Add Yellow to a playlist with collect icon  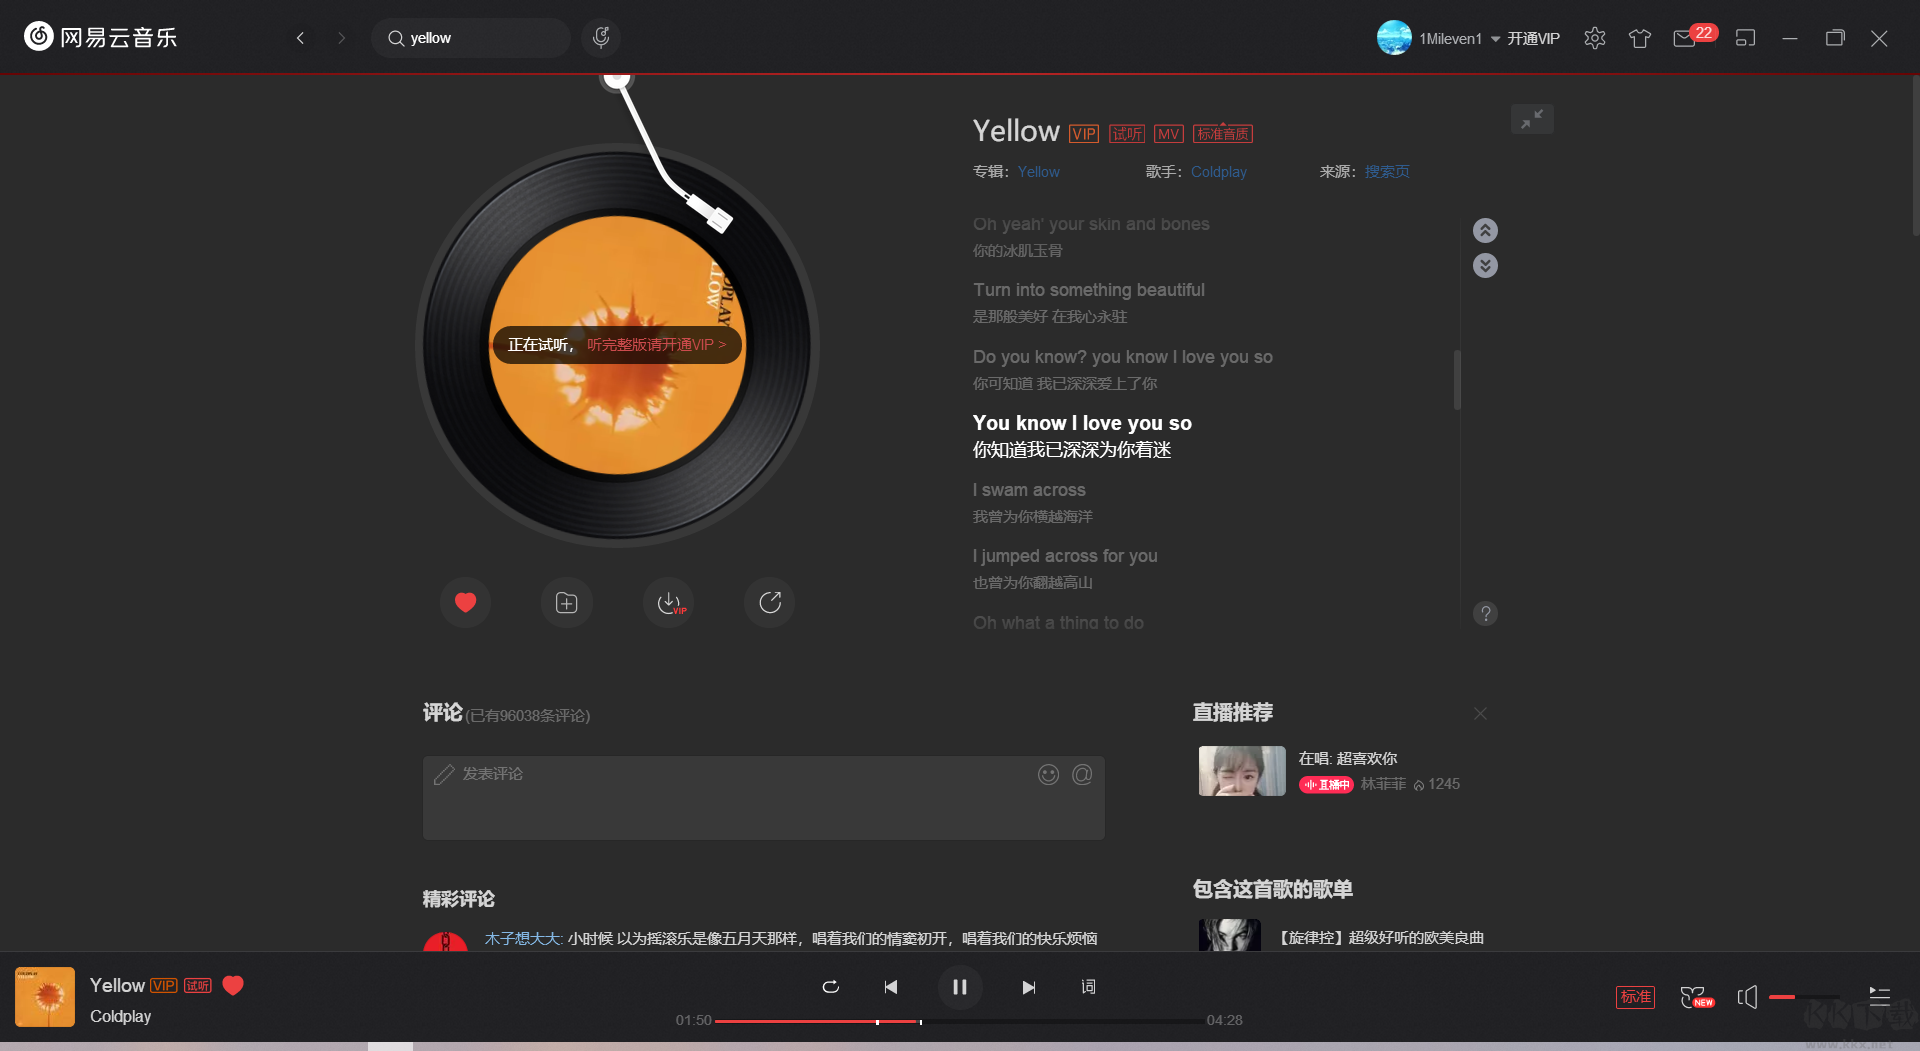pyautogui.click(x=566, y=602)
